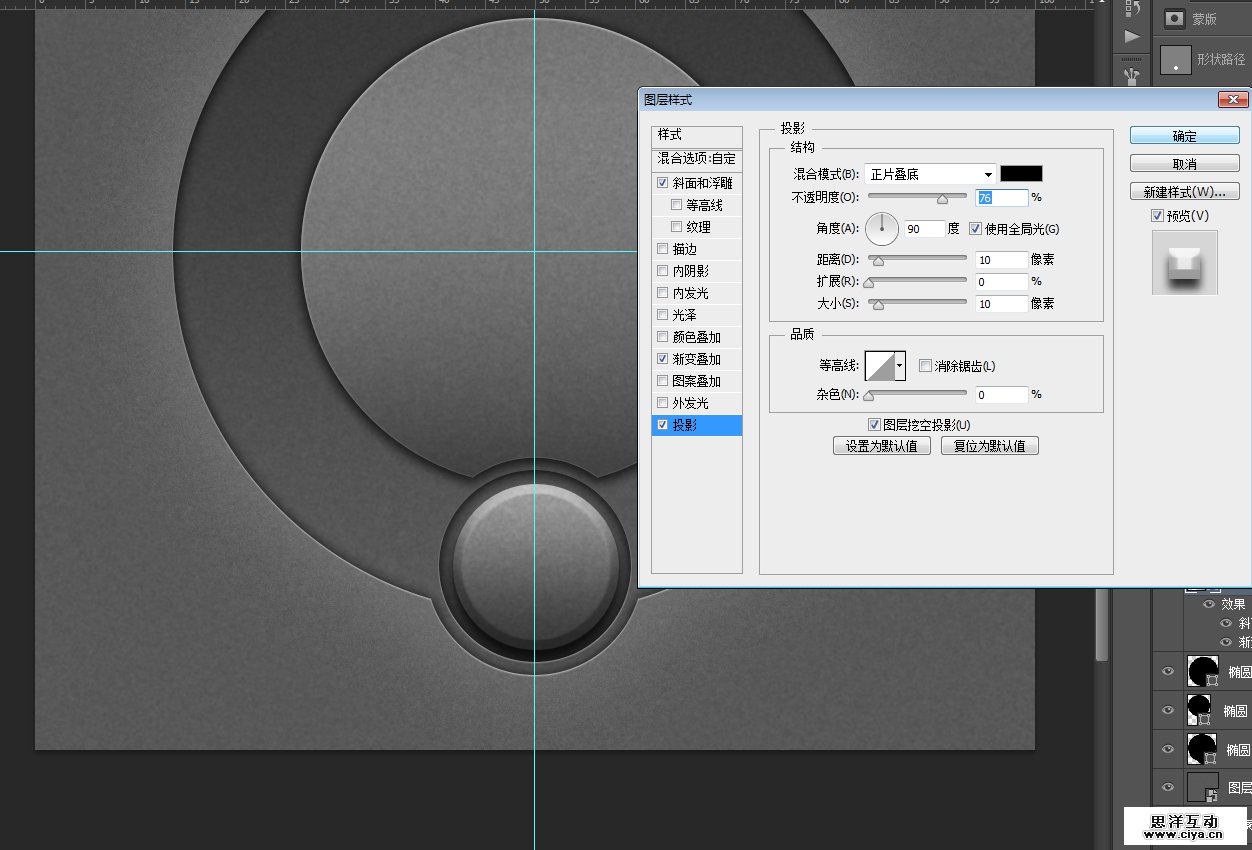Screen dimensions: 1252x850
Task: Click the distance (距离) input field
Action: (1001, 260)
